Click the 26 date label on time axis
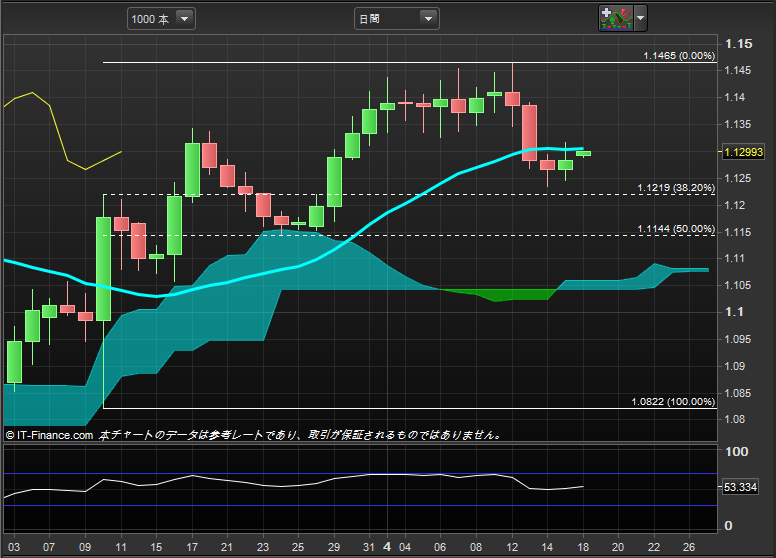This screenshot has height=558, width=776. coord(689,547)
